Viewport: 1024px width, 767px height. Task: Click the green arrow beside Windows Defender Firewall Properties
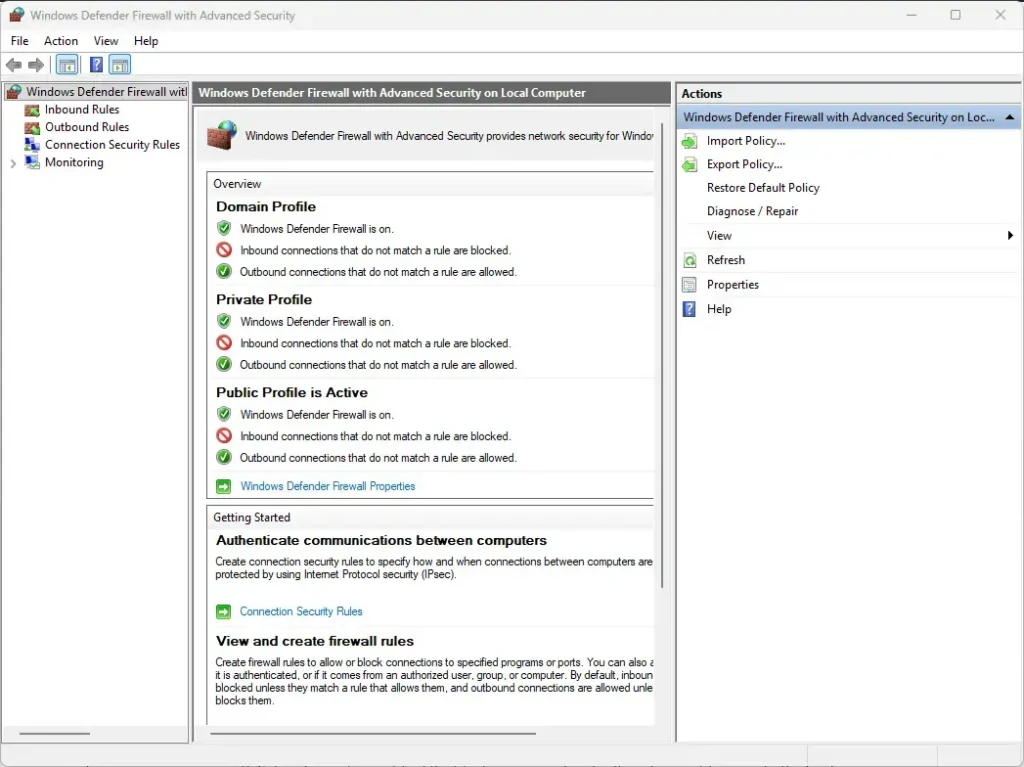tap(223, 487)
